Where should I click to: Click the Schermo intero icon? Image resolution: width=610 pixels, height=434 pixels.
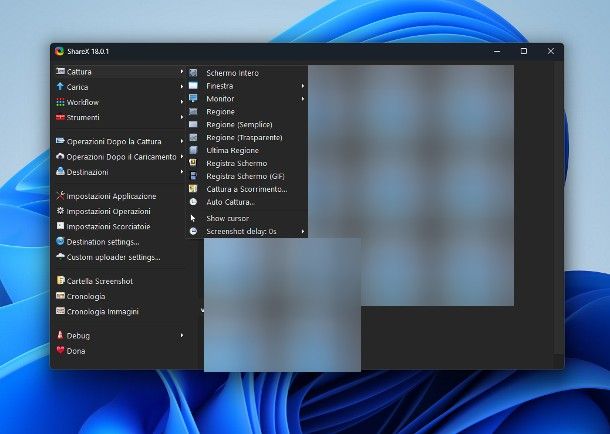pyautogui.click(x=193, y=73)
